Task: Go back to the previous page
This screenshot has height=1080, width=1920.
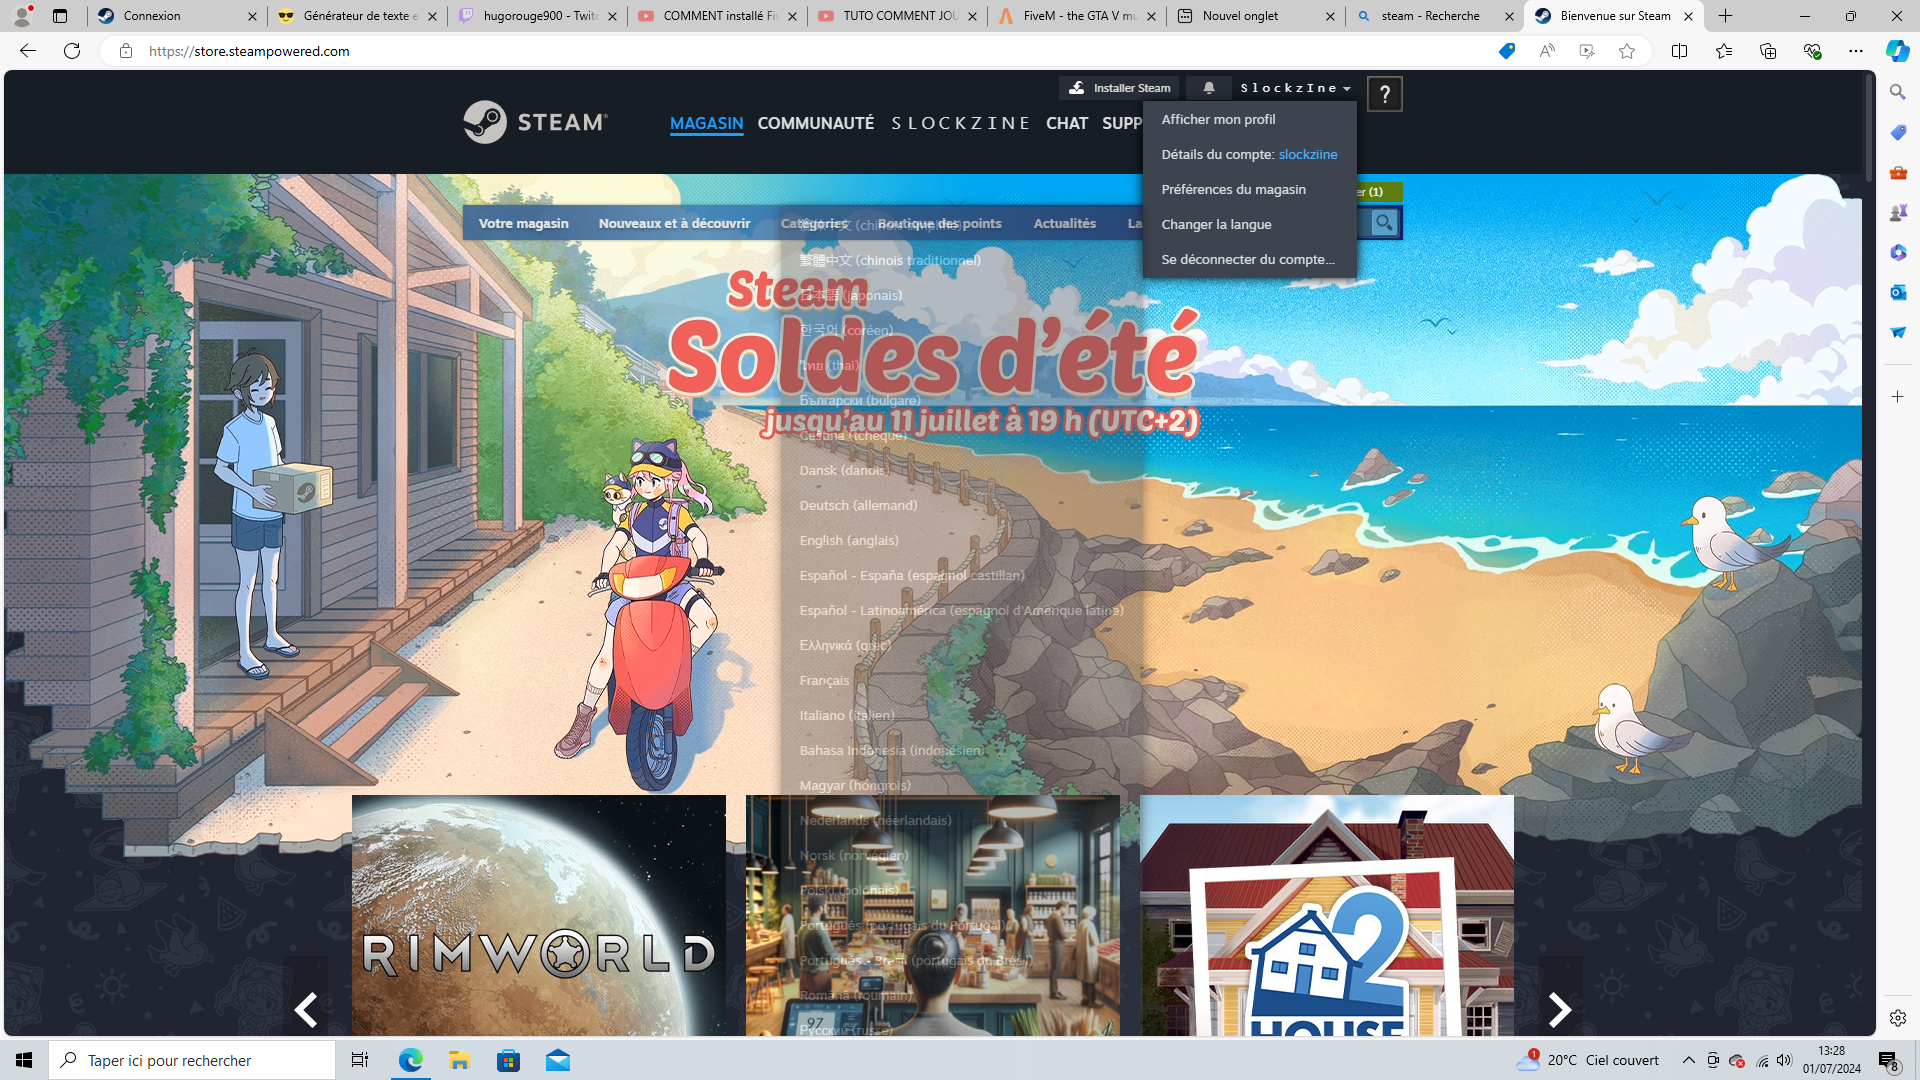Action: [27, 51]
